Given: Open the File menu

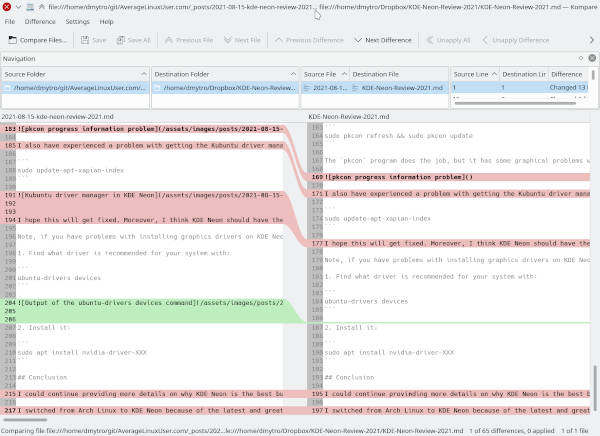Looking at the screenshot, I should coord(10,21).
